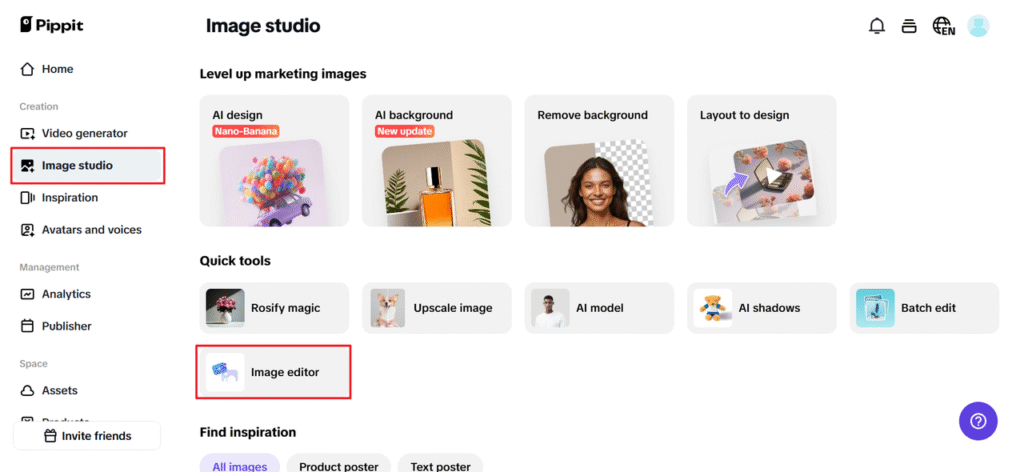Screen dimensions: 1024x472
Task: Go to Home in sidebar
Action: 57,69
